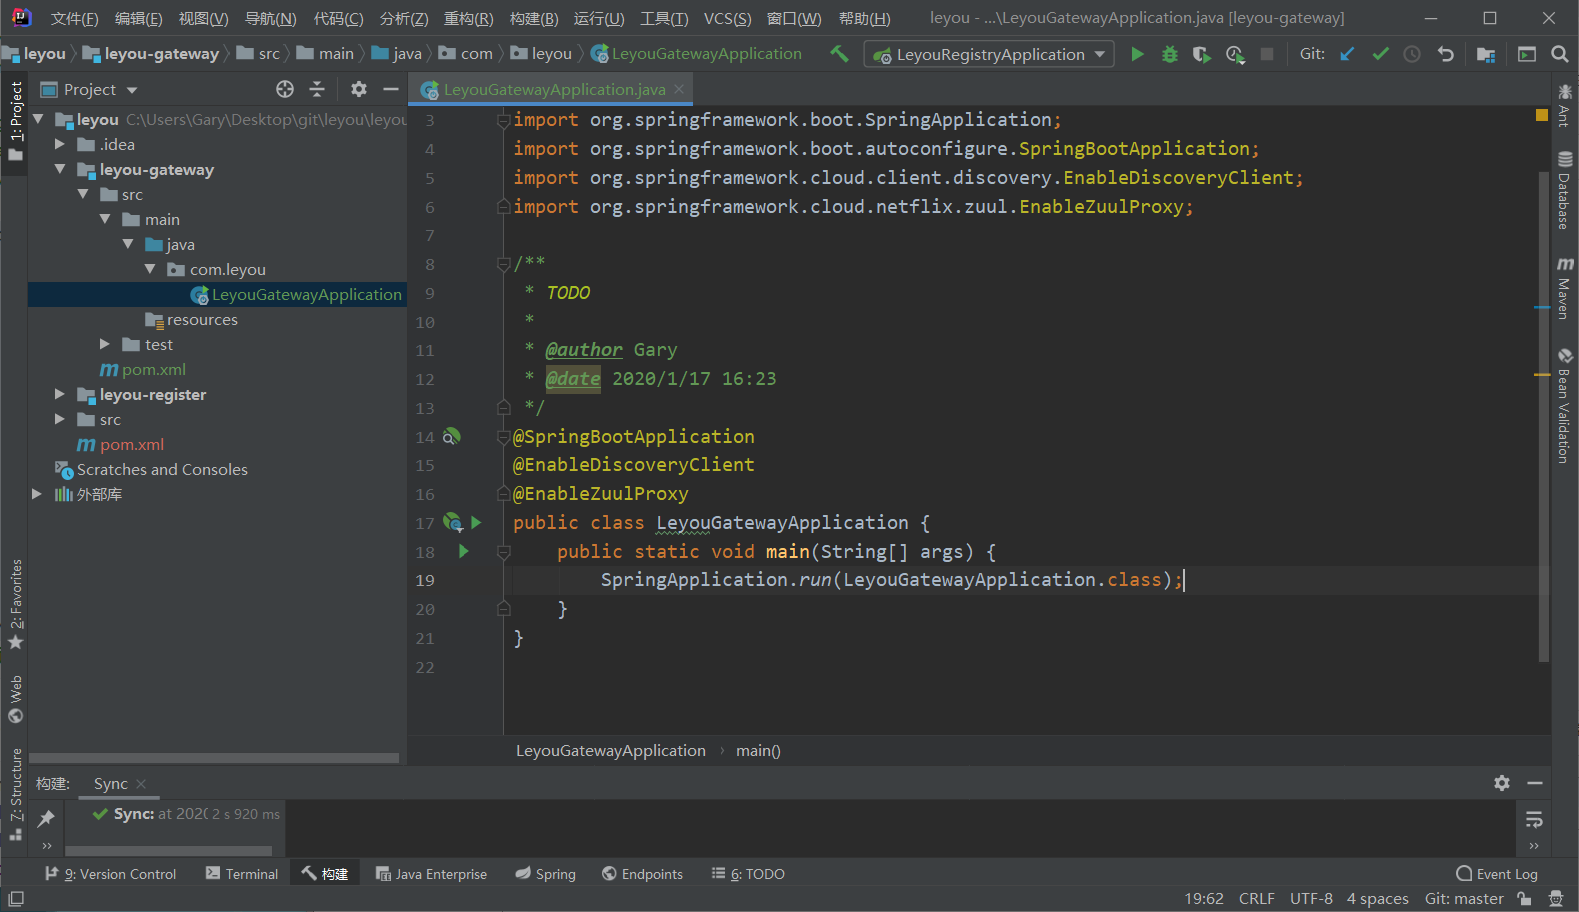The image size is (1579, 912).
Task: Toggle the Bean Validation tool window
Action: pos(1565,405)
